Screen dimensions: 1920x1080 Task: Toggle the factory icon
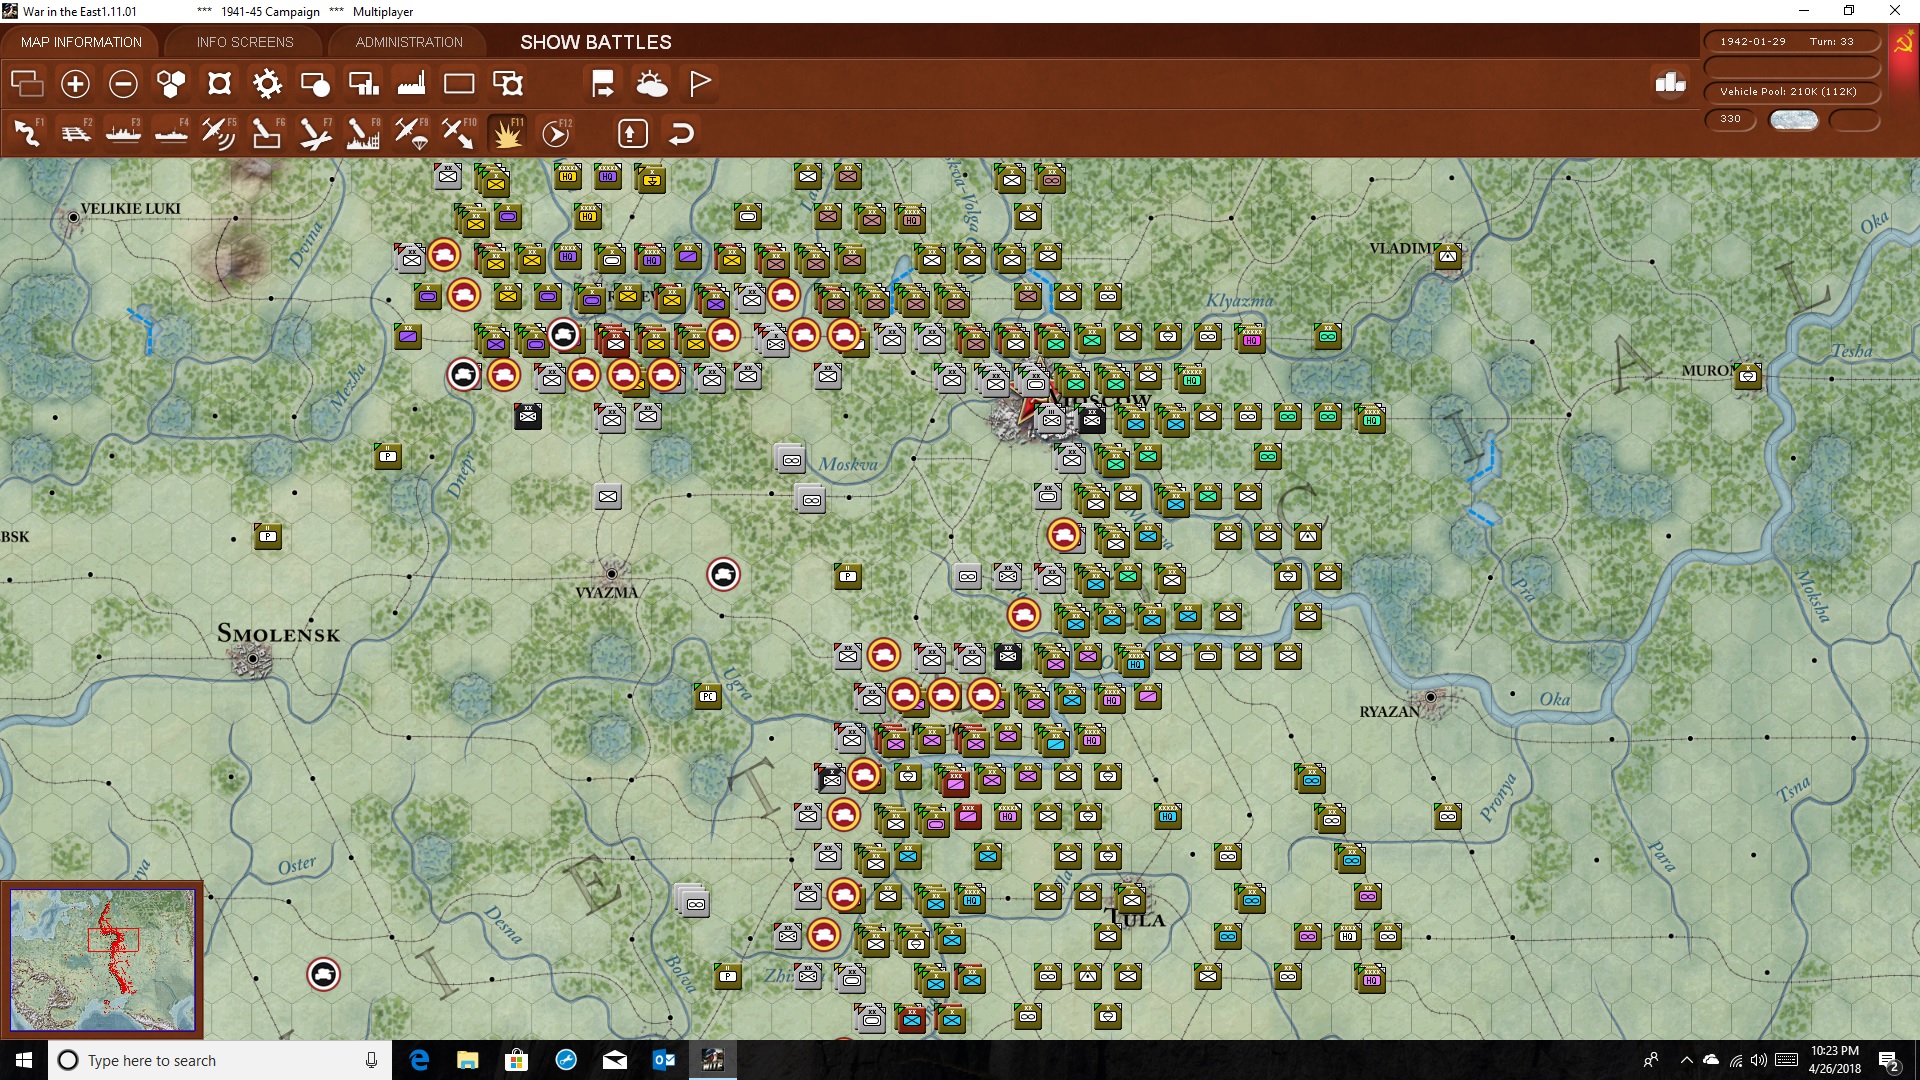click(x=411, y=84)
